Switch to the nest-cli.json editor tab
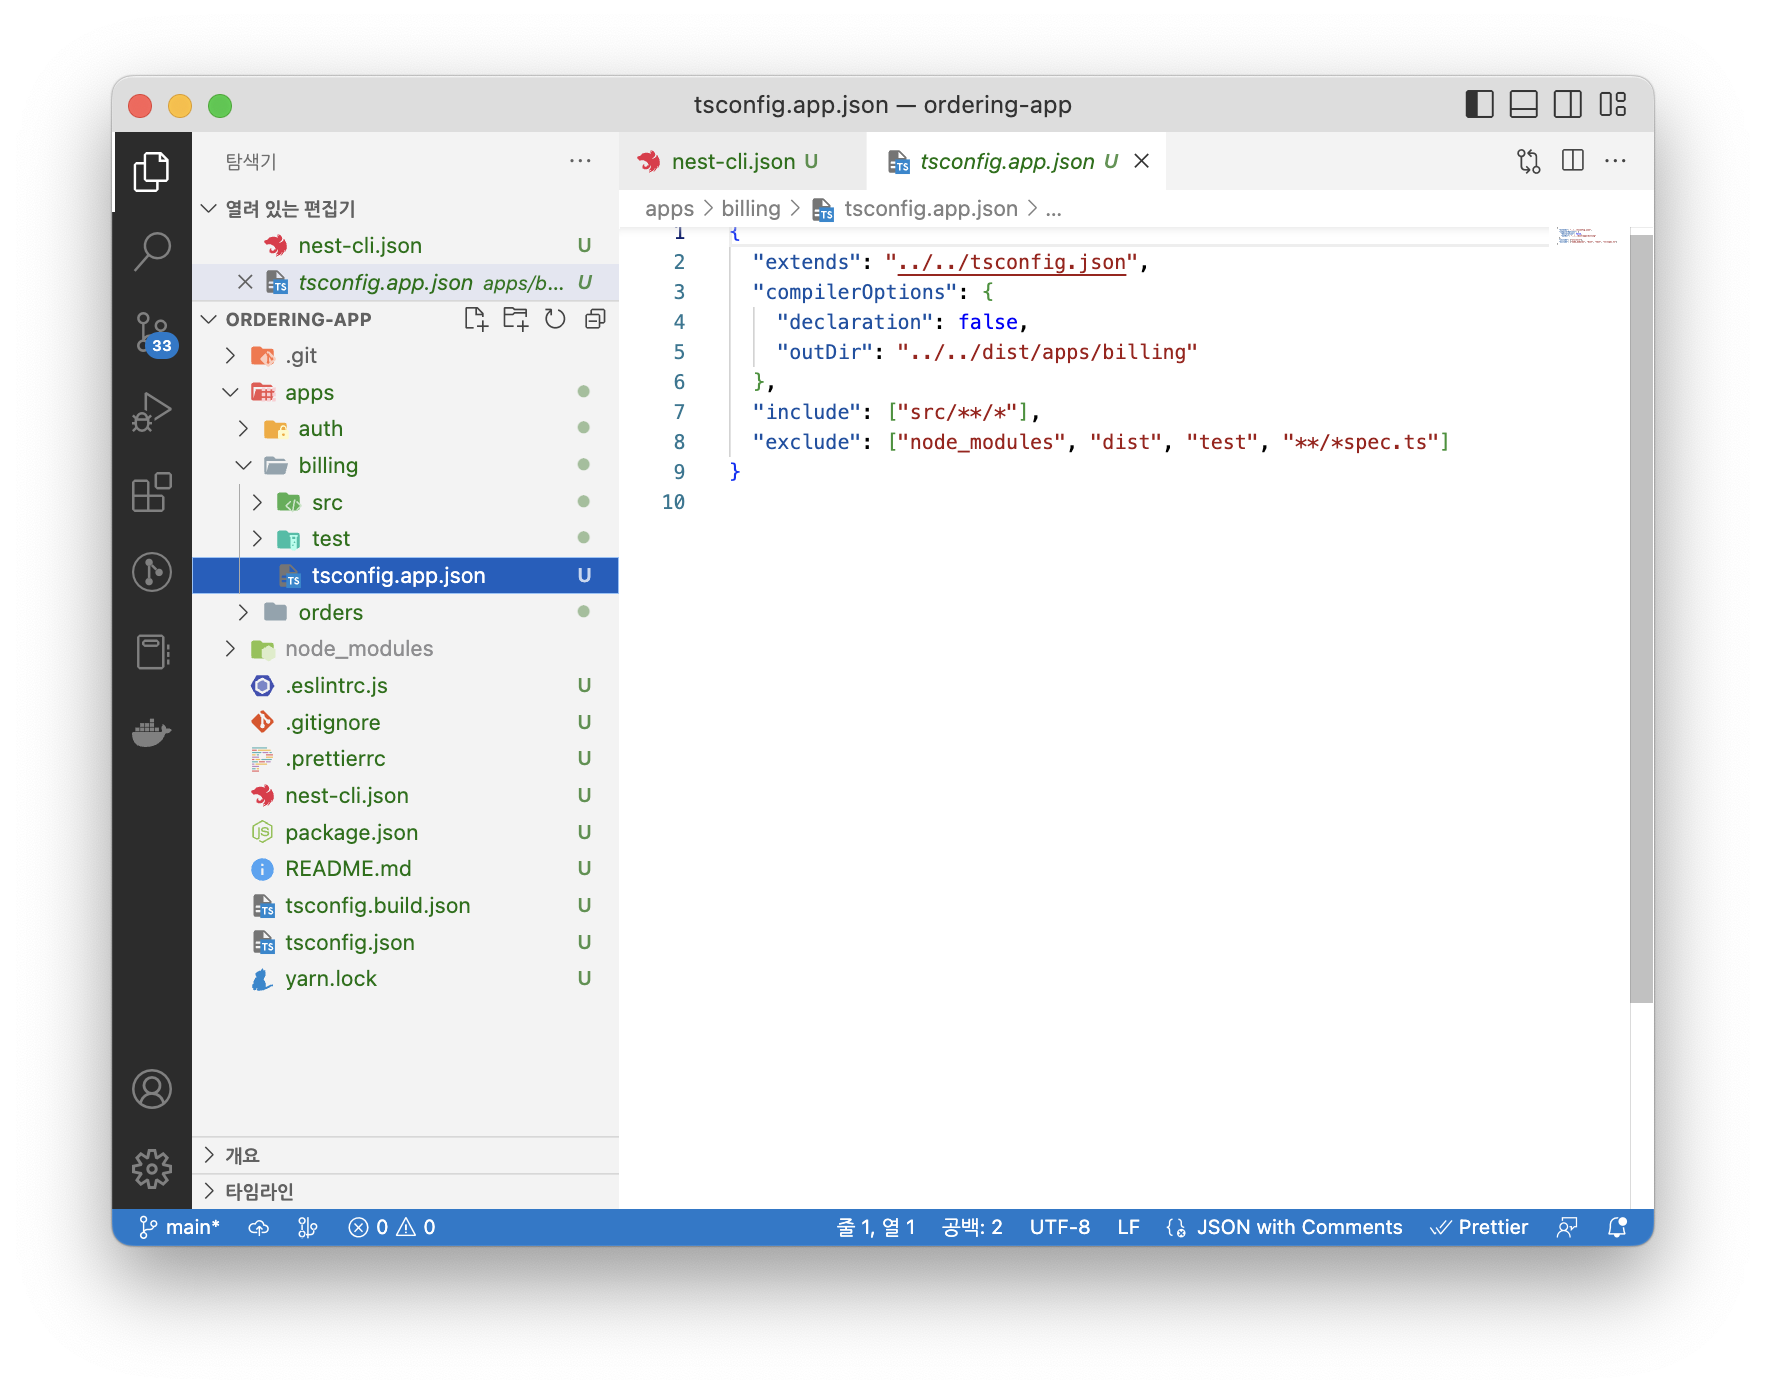The width and height of the screenshot is (1766, 1394). (x=741, y=161)
